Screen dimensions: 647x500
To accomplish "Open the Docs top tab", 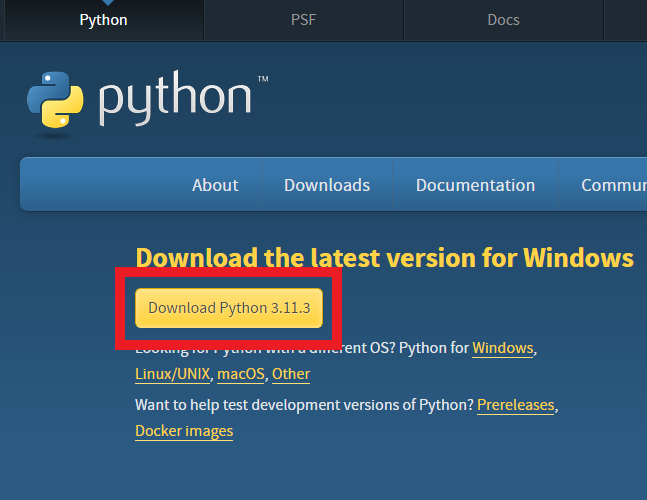I will coord(503,20).
